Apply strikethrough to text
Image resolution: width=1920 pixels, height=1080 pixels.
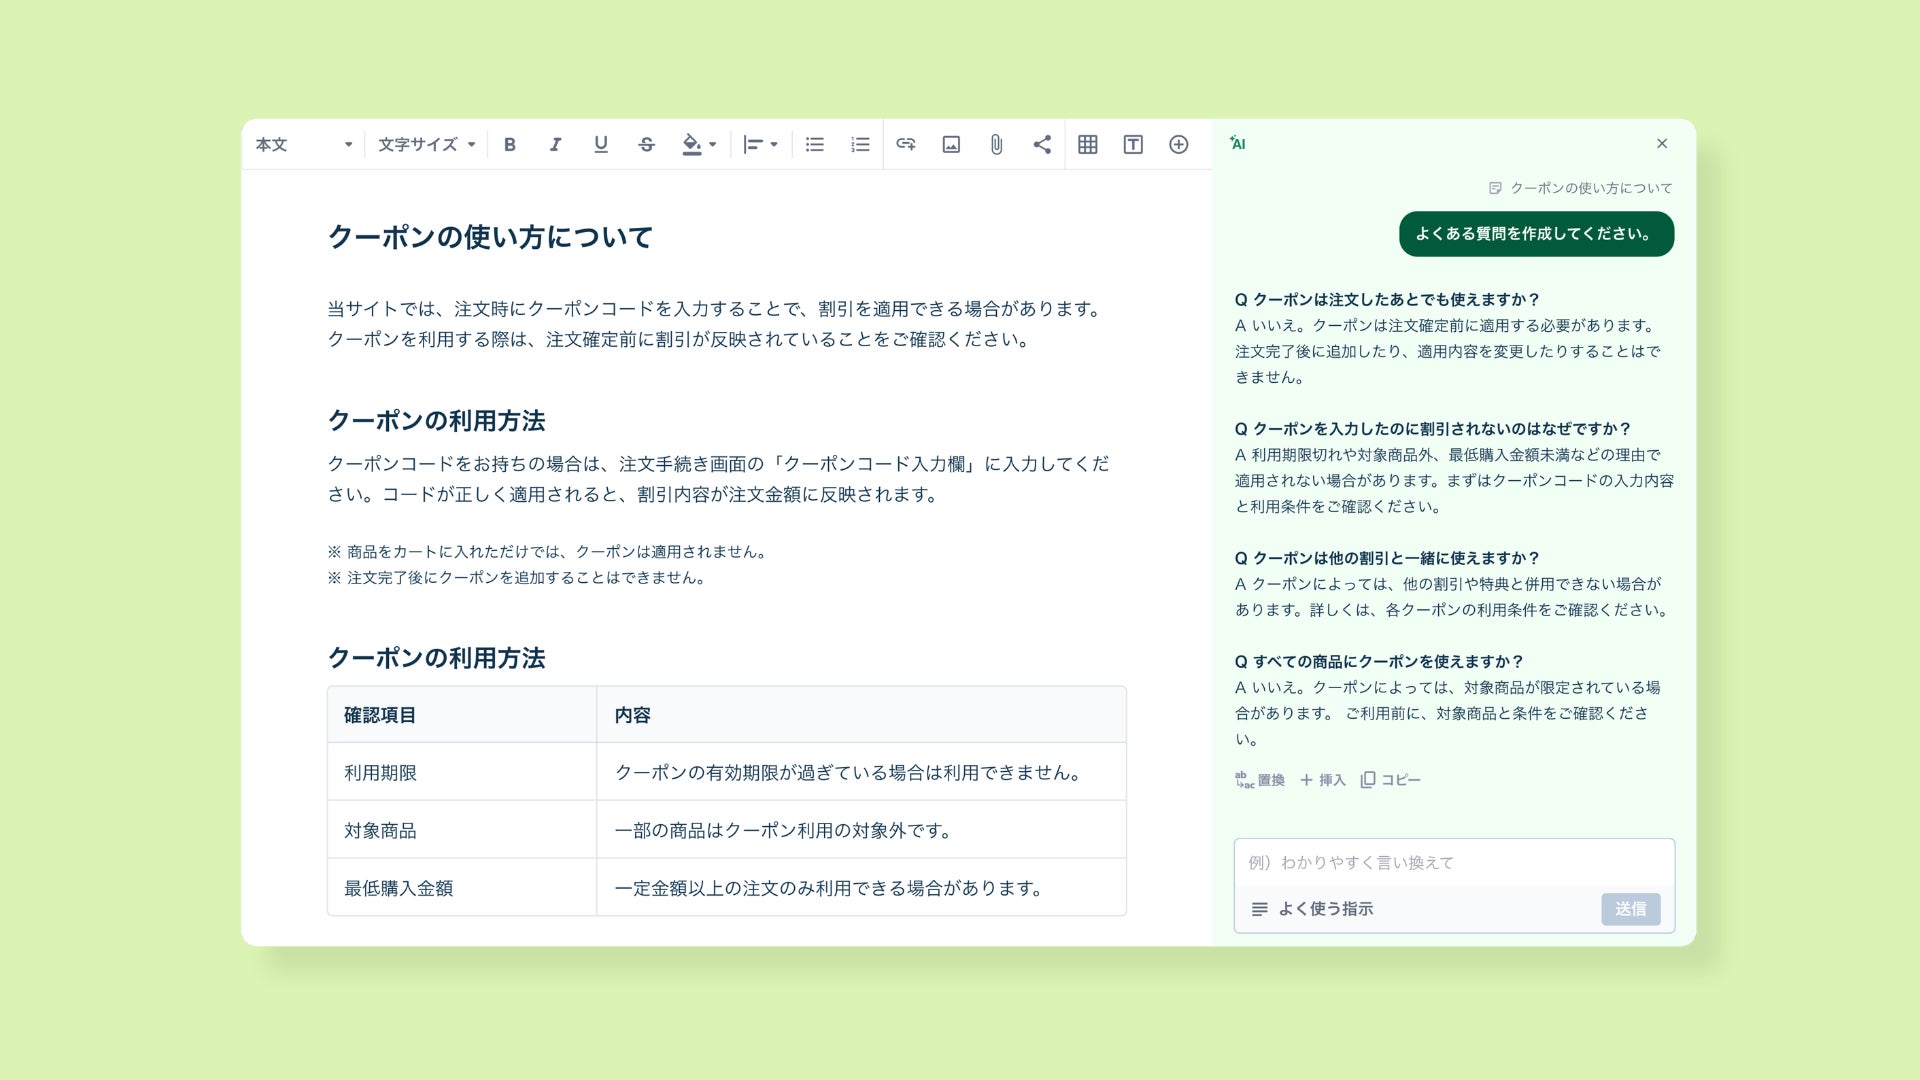coord(646,144)
